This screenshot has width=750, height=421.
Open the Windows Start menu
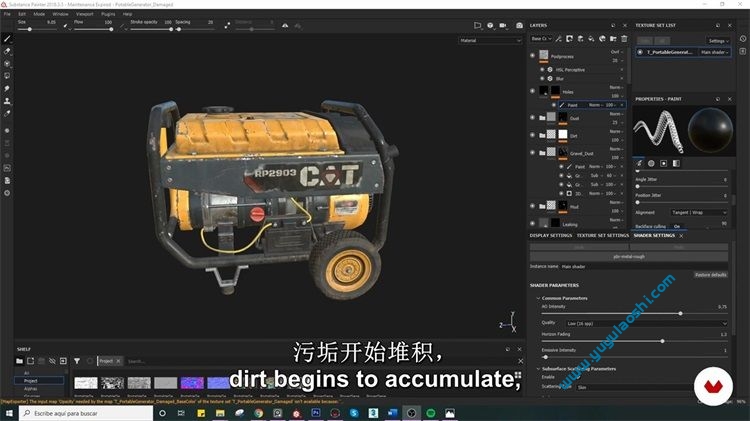[x=9, y=413]
